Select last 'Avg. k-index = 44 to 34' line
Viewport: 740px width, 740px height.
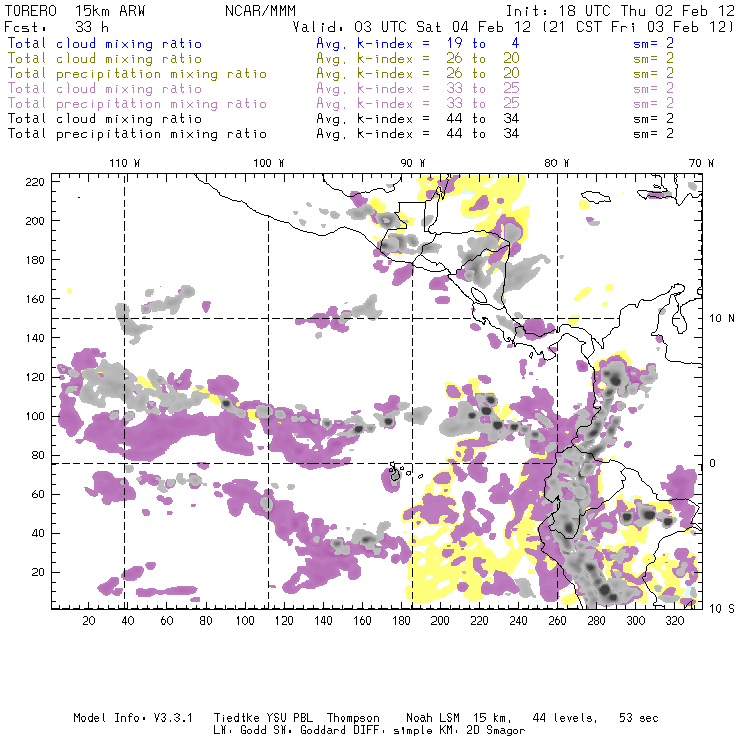coord(418,134)
